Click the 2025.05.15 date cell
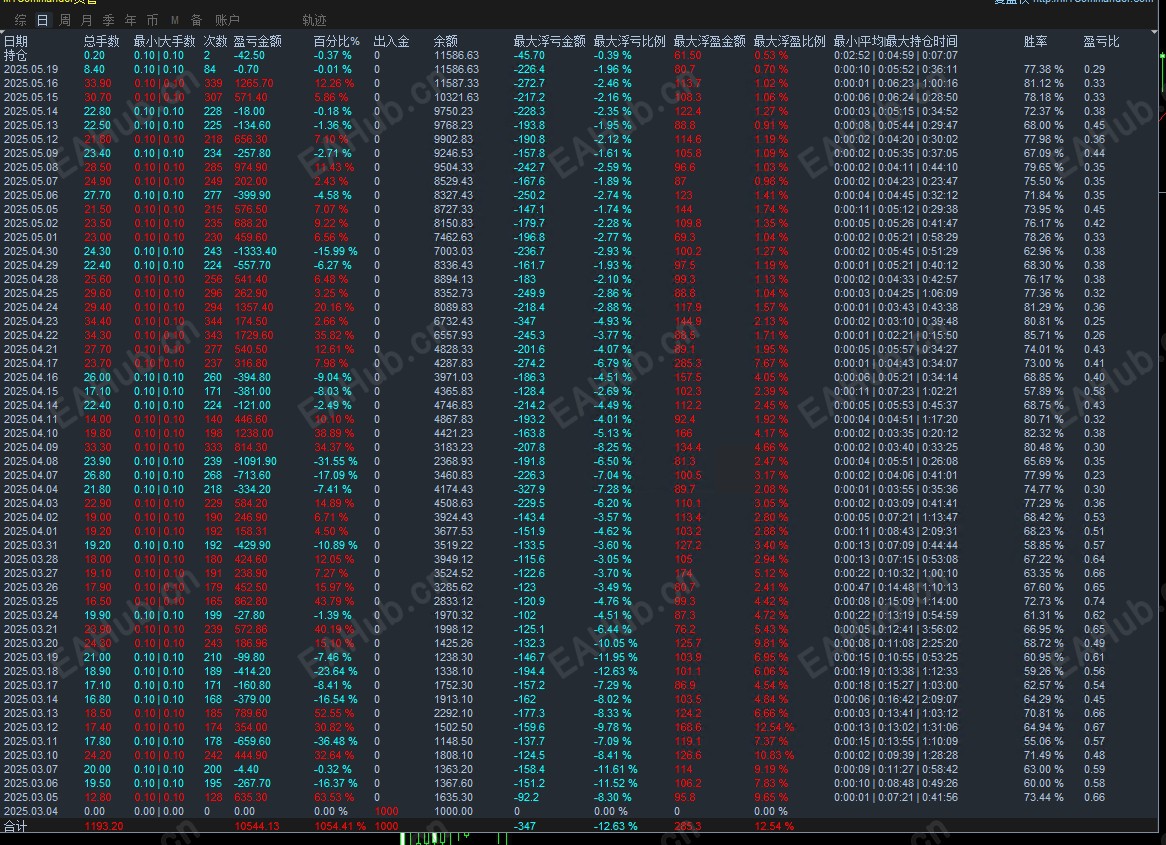This screenshot has height=845, width=1166. (x=30, y=97)
